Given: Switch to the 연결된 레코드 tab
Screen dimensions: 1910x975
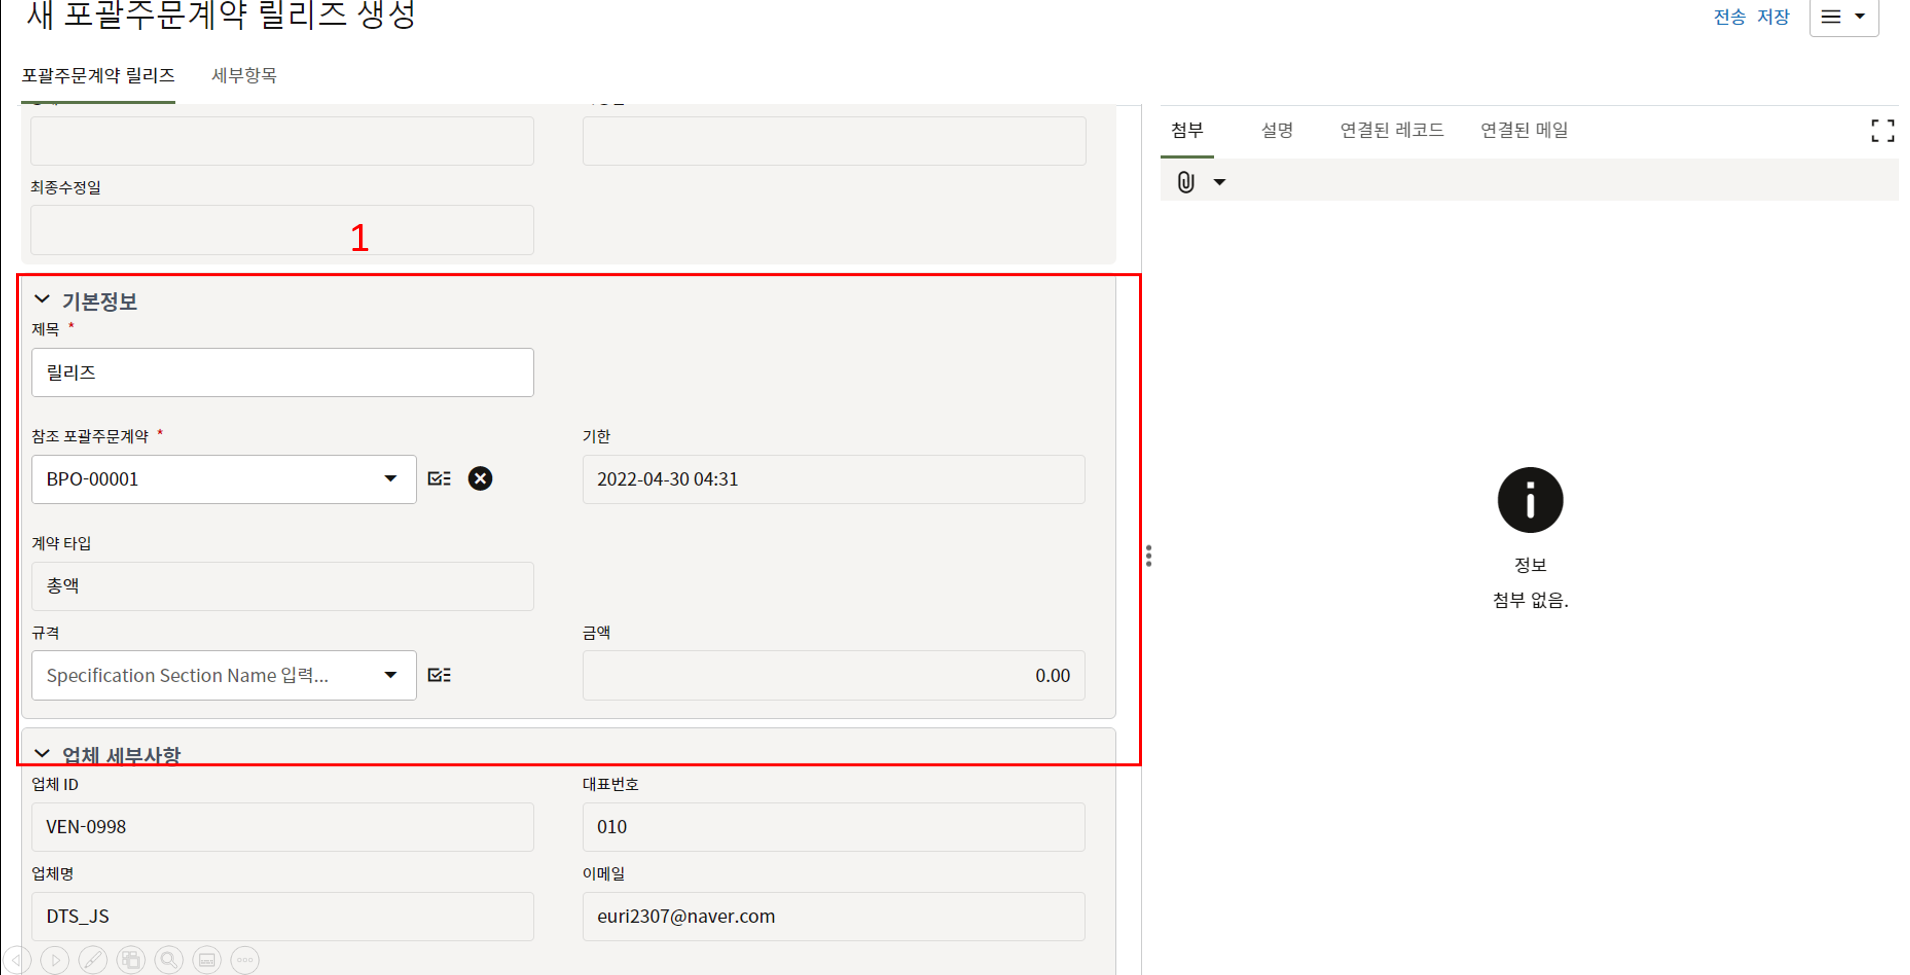Looking at the screenshot, I should pyautogui.click(x=1391, y=130).
